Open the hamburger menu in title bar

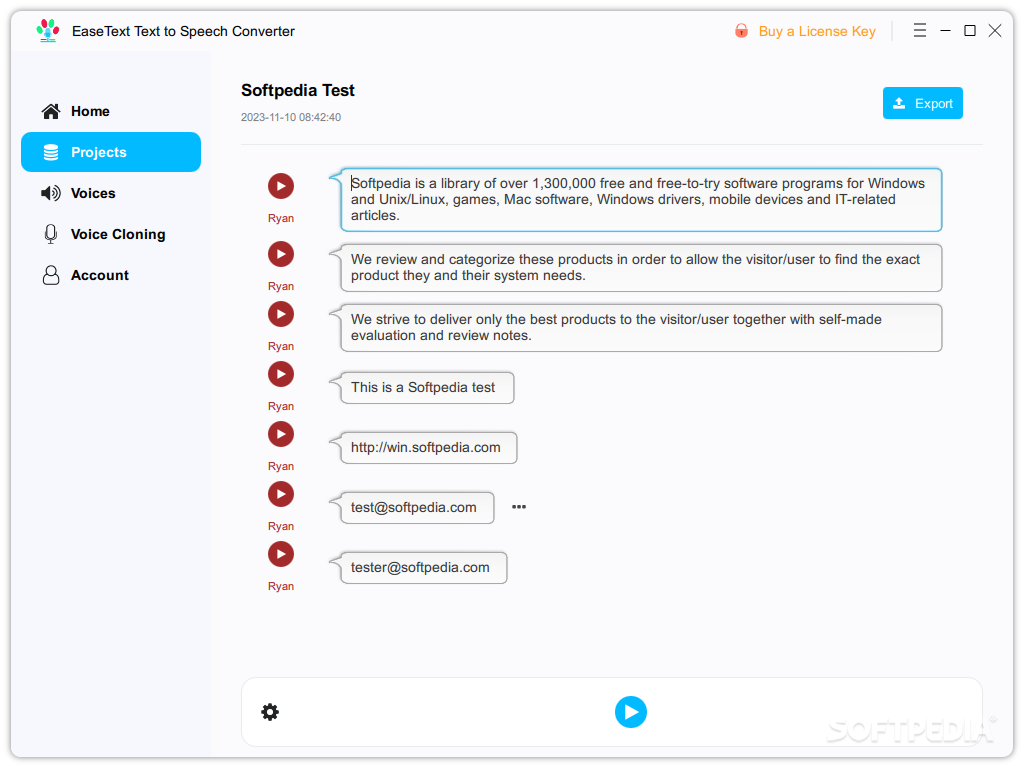(x=920, y=31)
